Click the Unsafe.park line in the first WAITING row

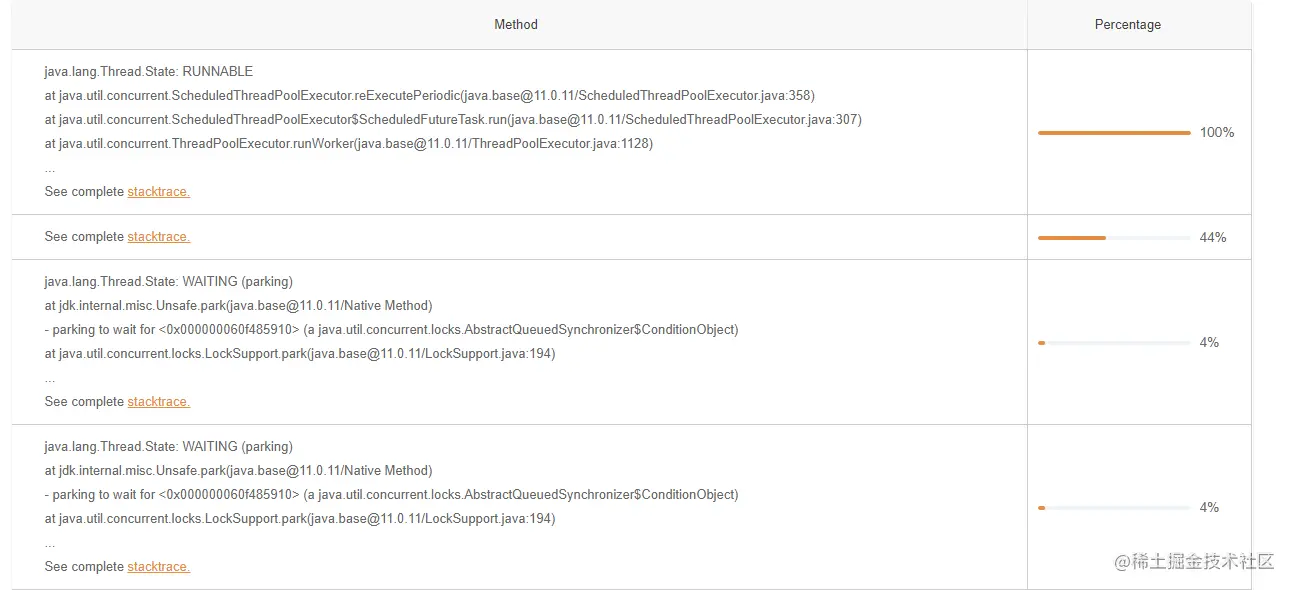point(239,306)
